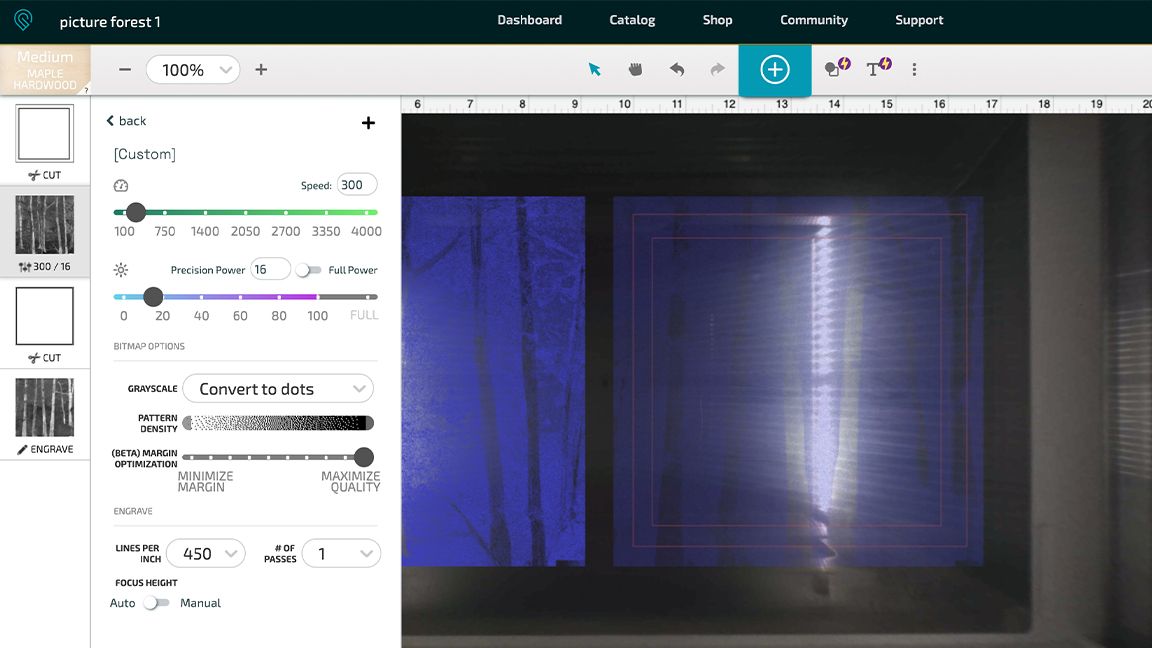Click the Glowforge logo icon
This screenshot has height=648, width=1152.
click(22, 20)
